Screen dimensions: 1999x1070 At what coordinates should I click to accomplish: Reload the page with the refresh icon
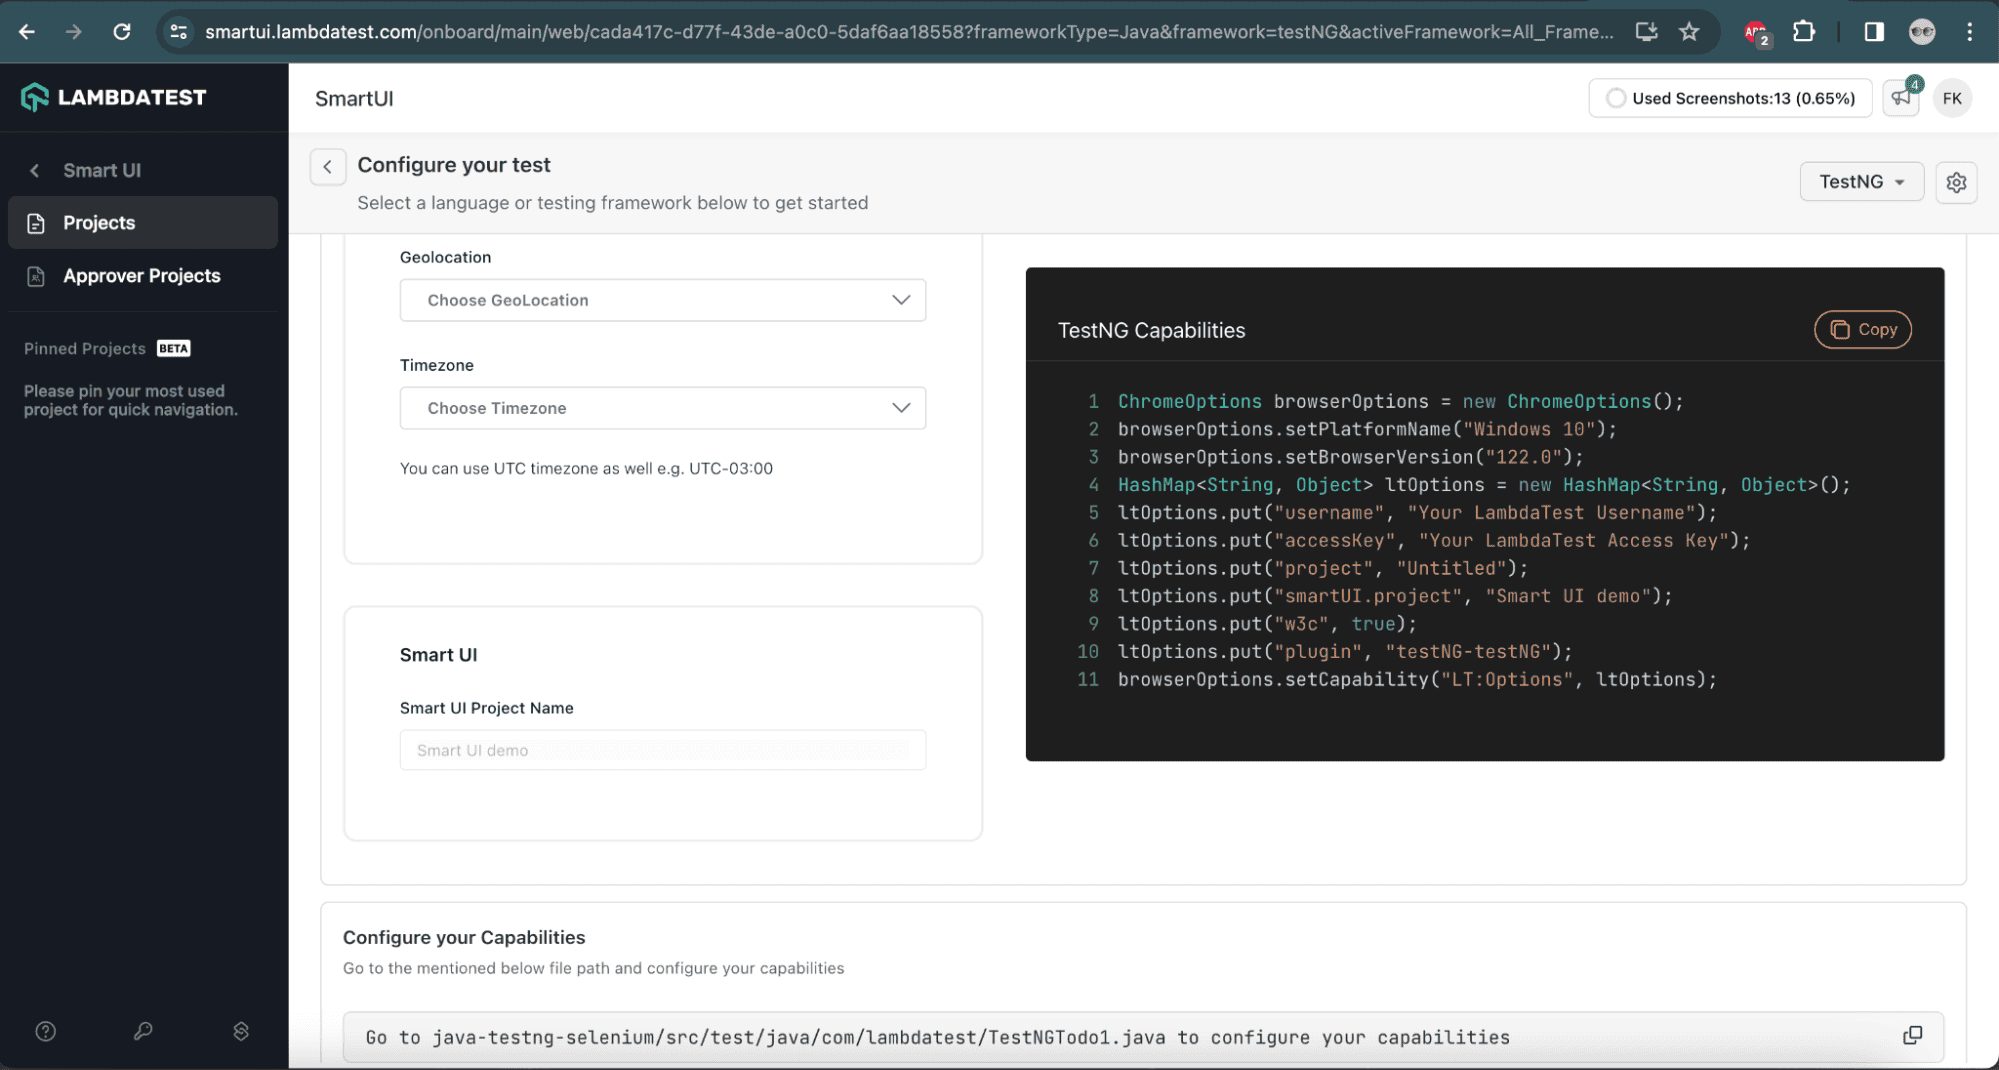122,32
